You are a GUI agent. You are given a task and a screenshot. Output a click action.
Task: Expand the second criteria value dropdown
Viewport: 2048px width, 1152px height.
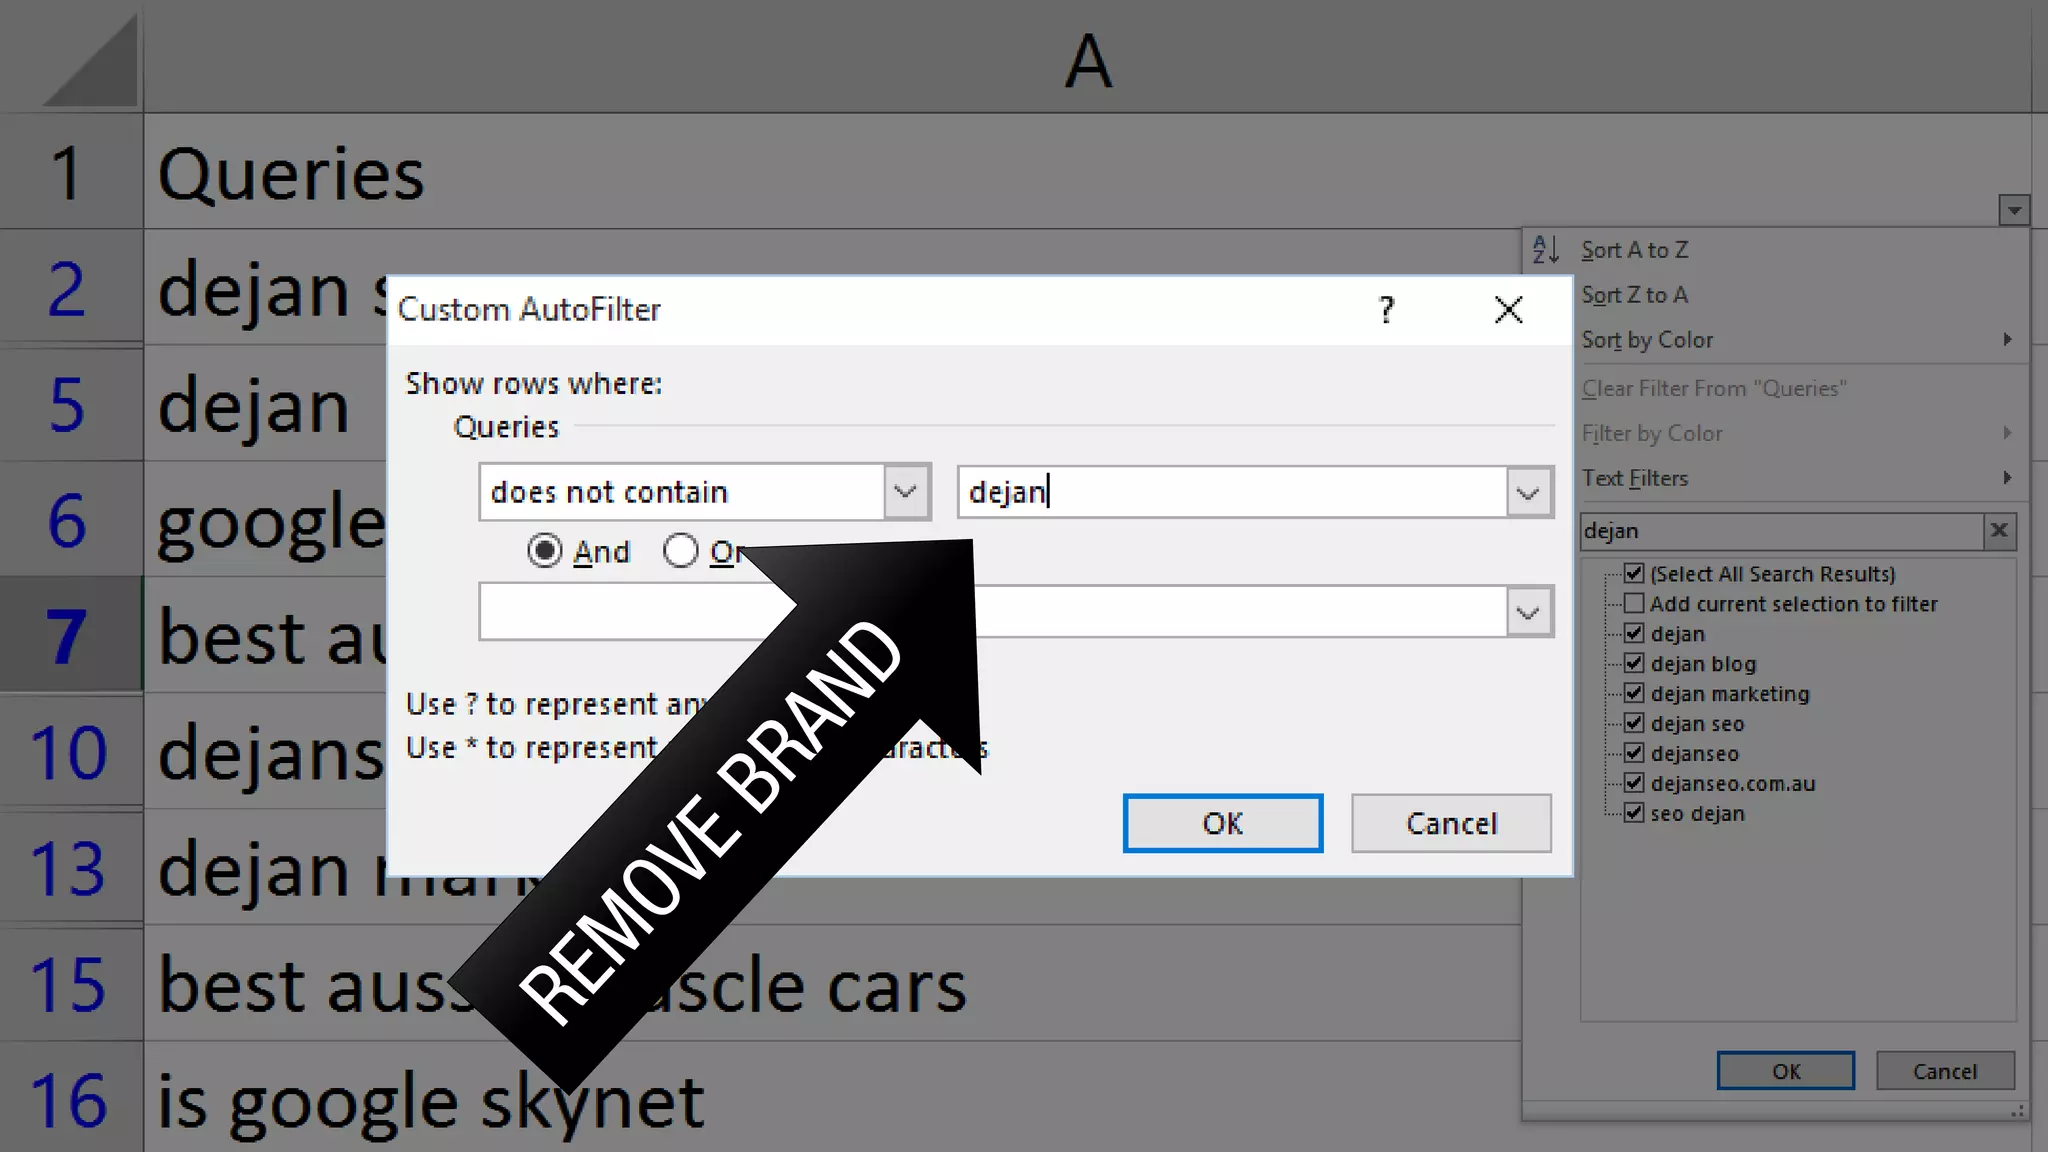[1528, 612]
